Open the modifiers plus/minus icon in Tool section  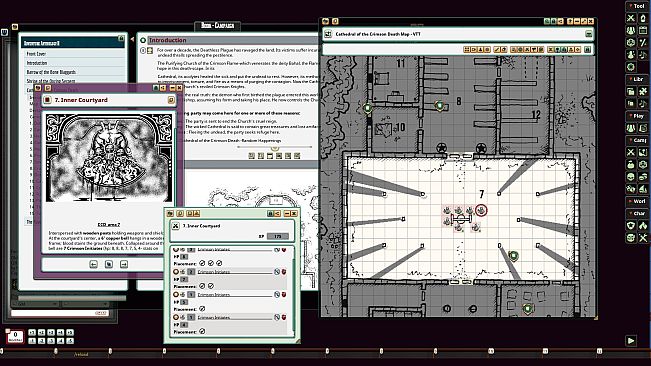(x=643, y=42)
